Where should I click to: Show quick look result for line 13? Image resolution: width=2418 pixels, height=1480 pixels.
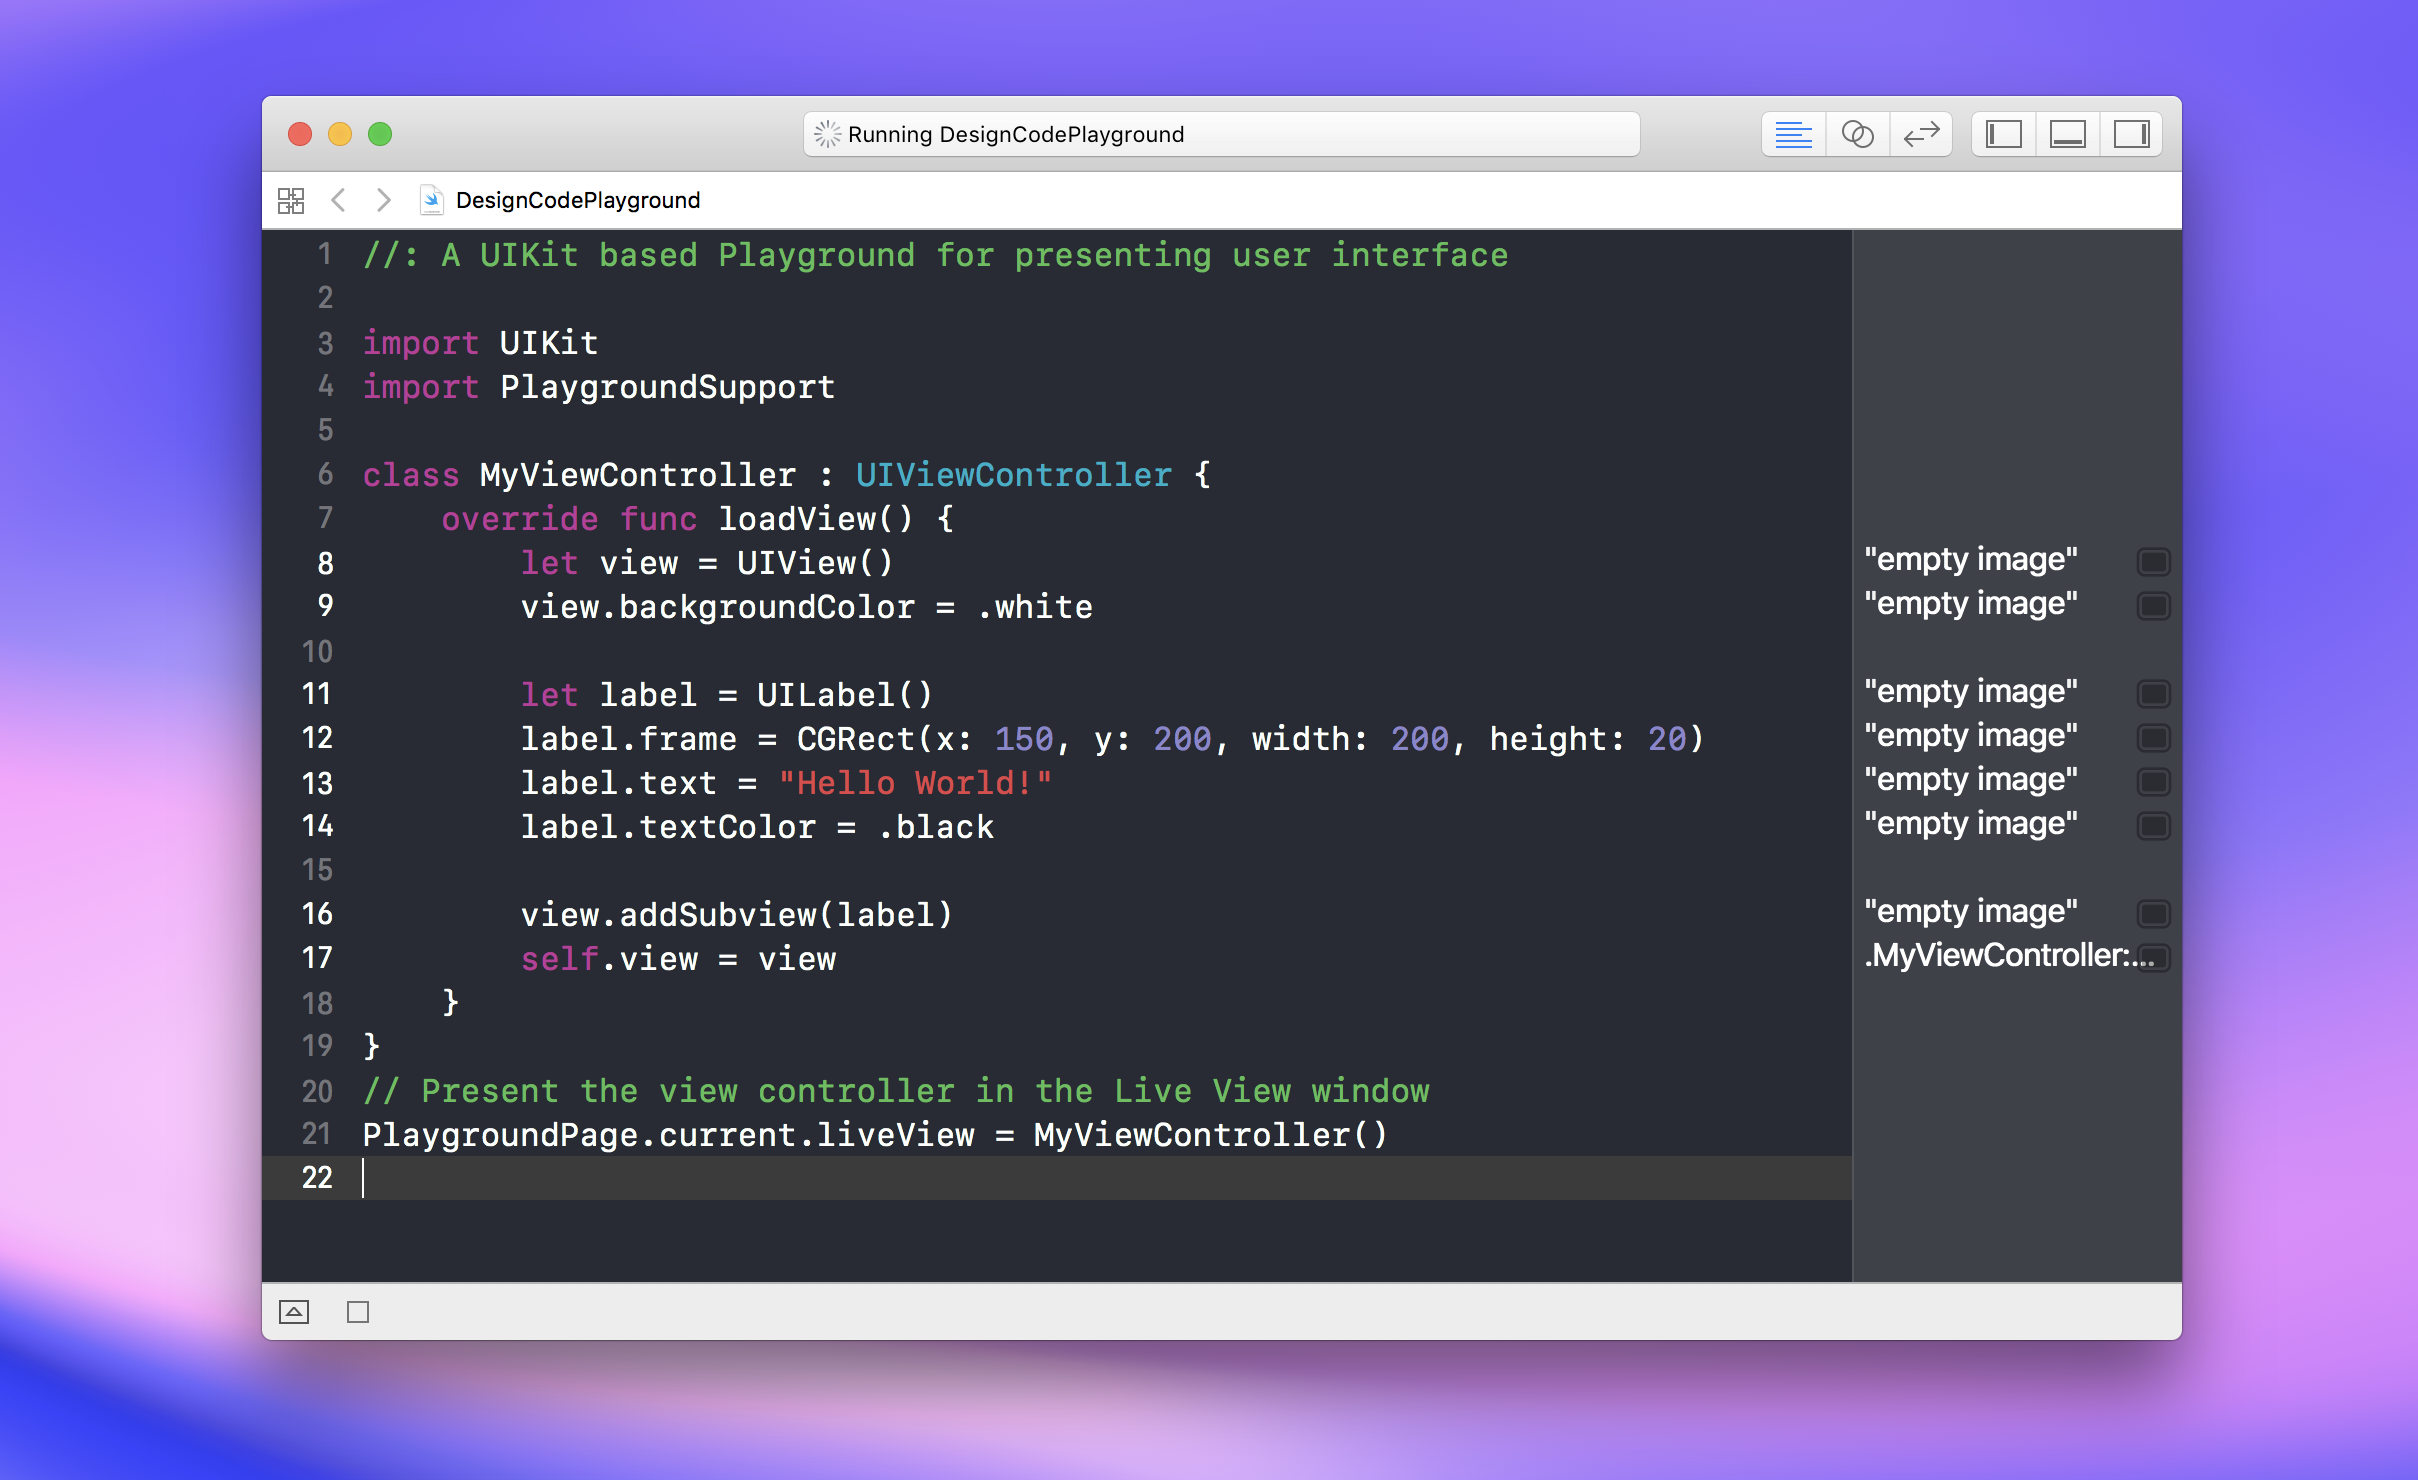(2153, 782)
